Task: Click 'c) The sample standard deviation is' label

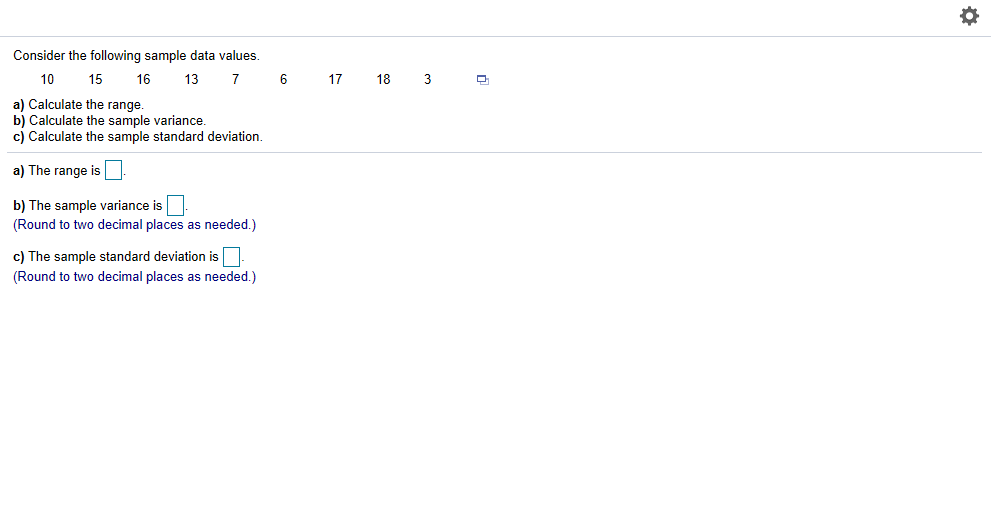Action: tap(116, 257)
